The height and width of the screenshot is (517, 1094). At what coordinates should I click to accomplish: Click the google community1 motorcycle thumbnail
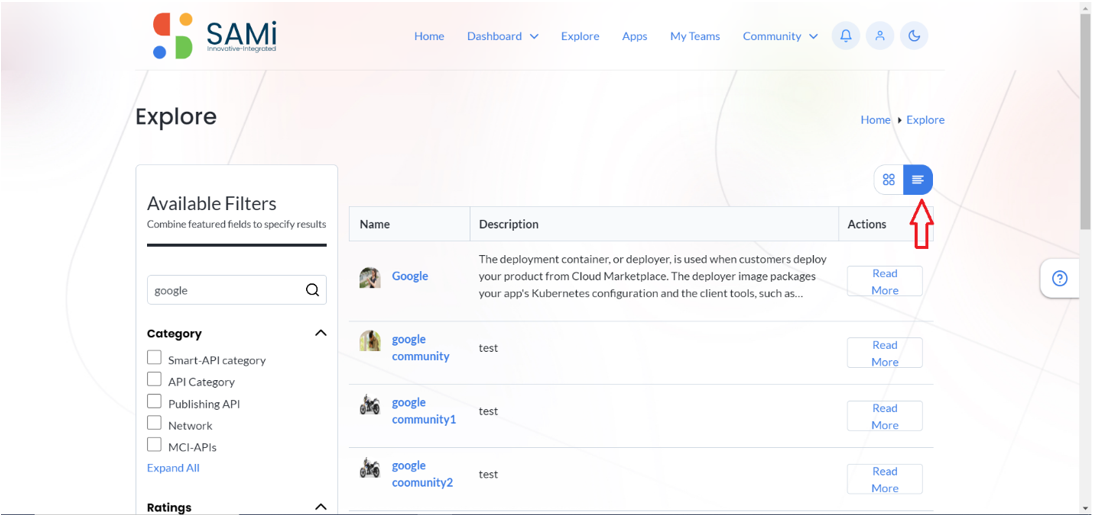pos(370,404)
